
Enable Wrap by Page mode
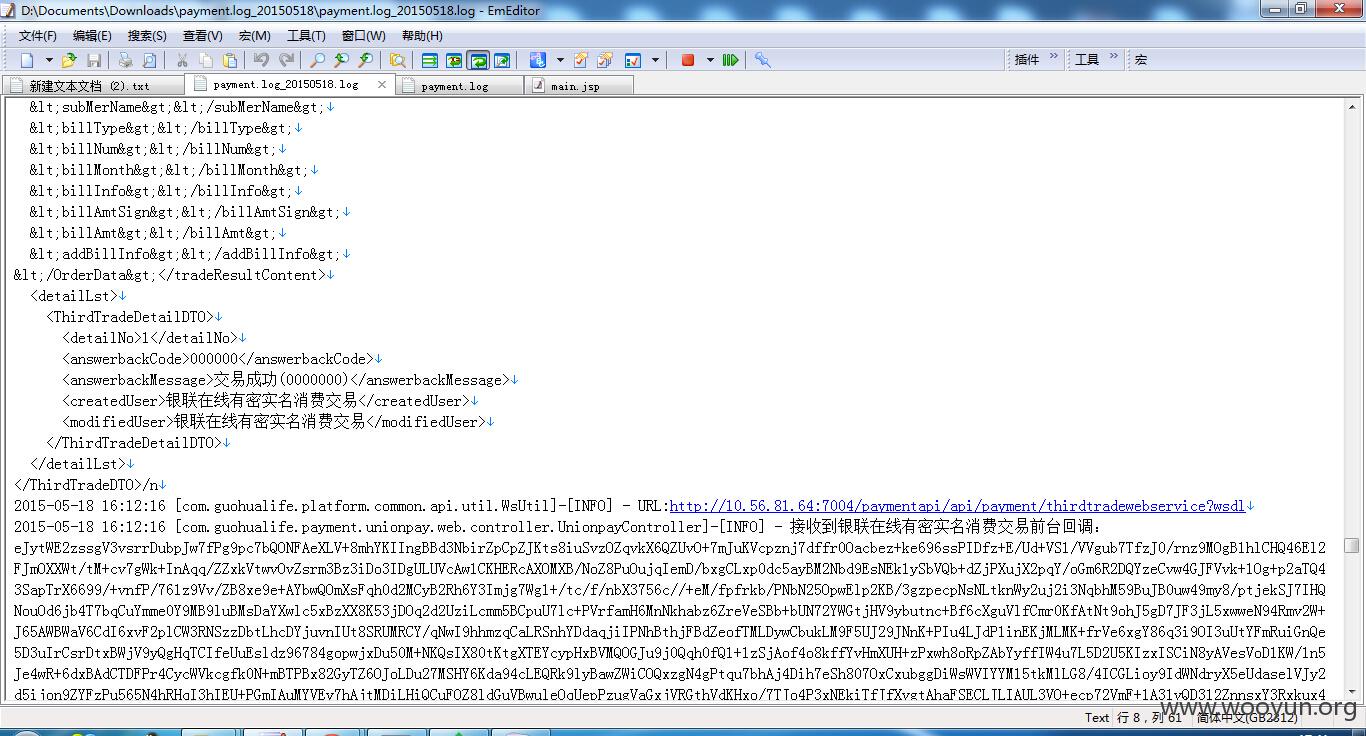(502, 60)
